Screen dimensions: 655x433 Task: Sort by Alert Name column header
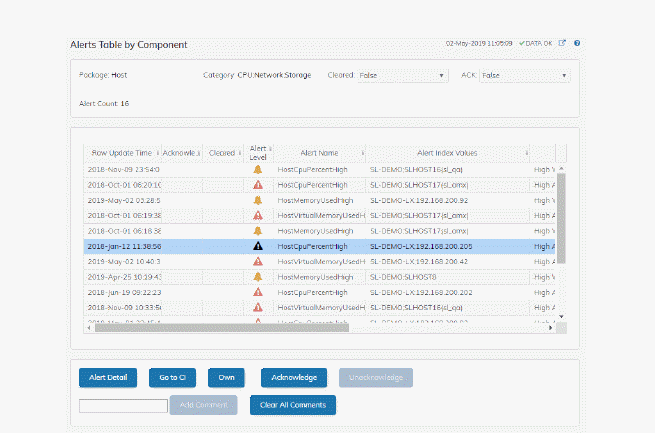tap(319, 153)
